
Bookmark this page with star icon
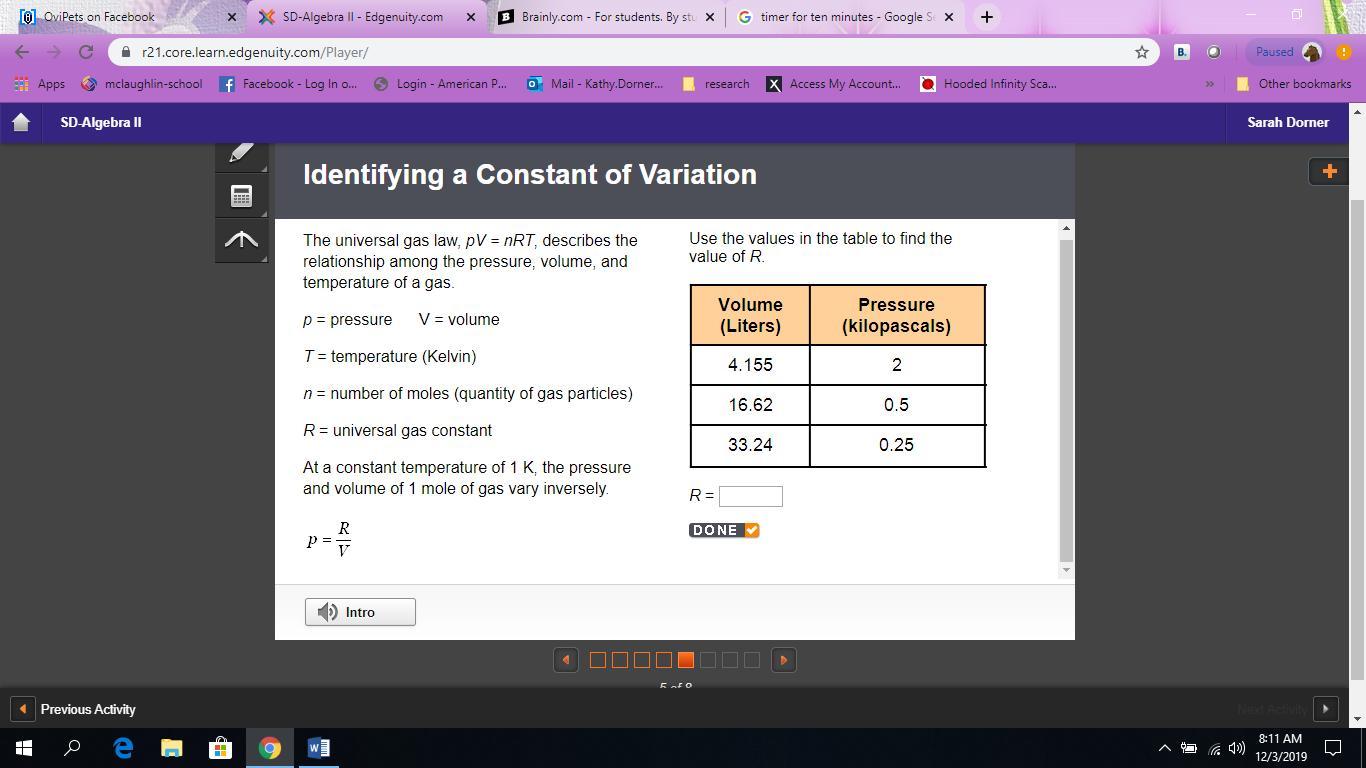(x=1141, y=52)
